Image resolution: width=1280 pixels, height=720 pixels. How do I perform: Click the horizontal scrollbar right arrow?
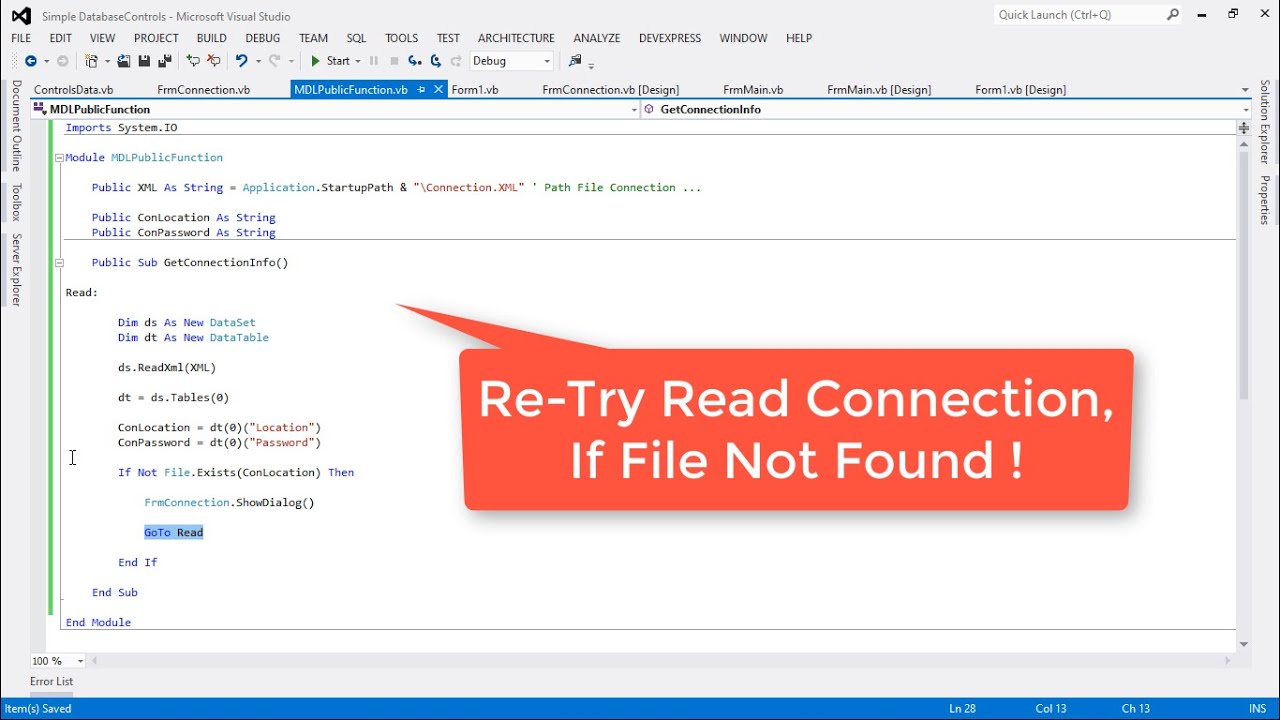pos(1228,661)
